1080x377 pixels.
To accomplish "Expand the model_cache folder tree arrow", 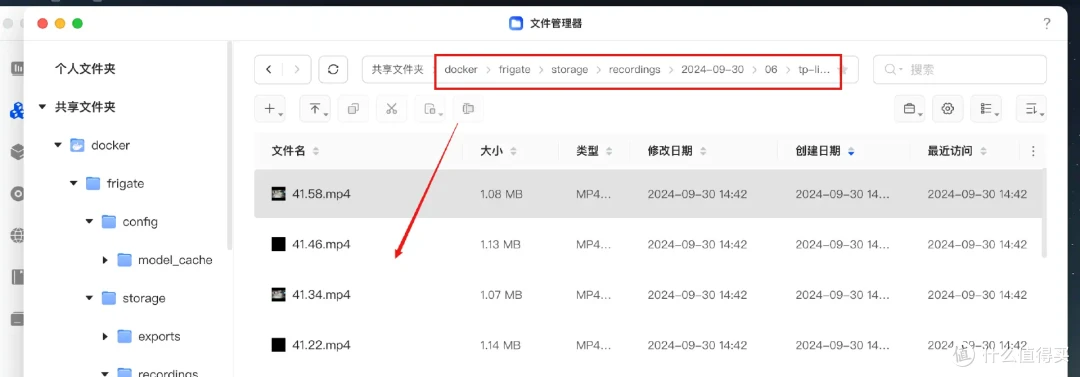I will pyautogui.click(x=105, y=260).
